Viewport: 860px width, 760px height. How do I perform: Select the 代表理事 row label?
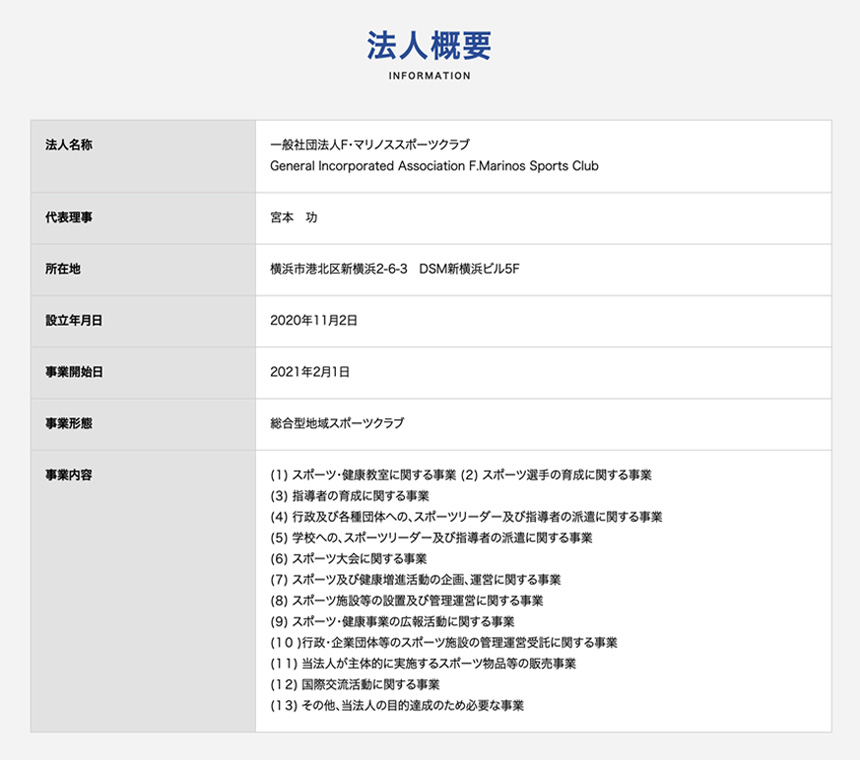[x=69, y=218]
